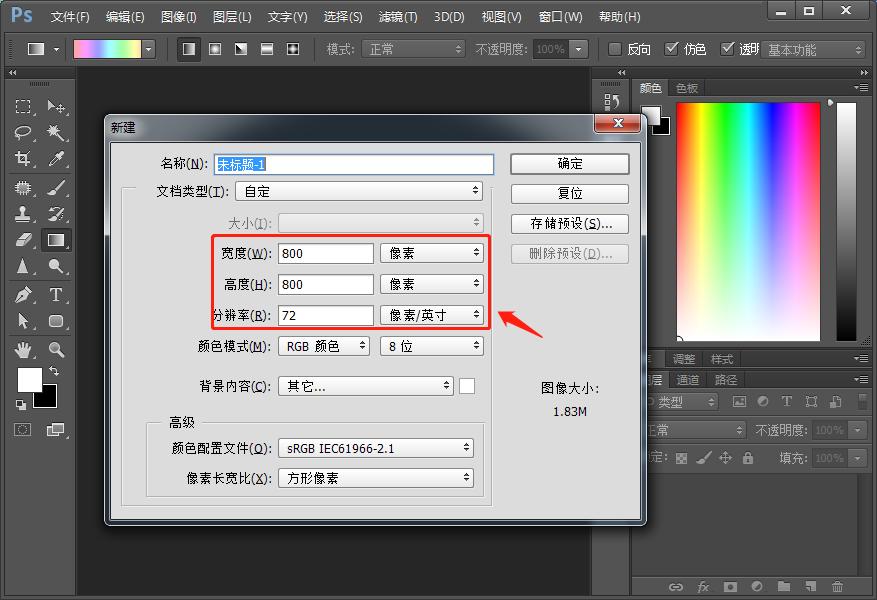This screenshot has width=877, height=600.
Task: Choose the Pen tool
Action: point(23,294)
